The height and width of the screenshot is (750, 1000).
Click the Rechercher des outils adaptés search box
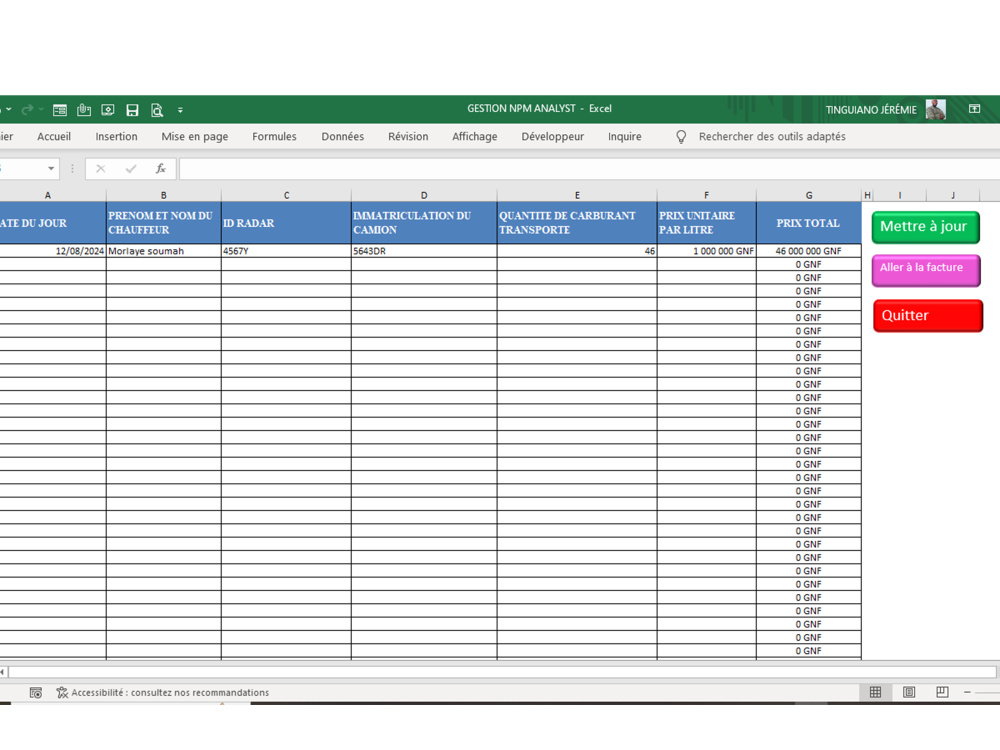pyautogui.click(x=772, y=136)
